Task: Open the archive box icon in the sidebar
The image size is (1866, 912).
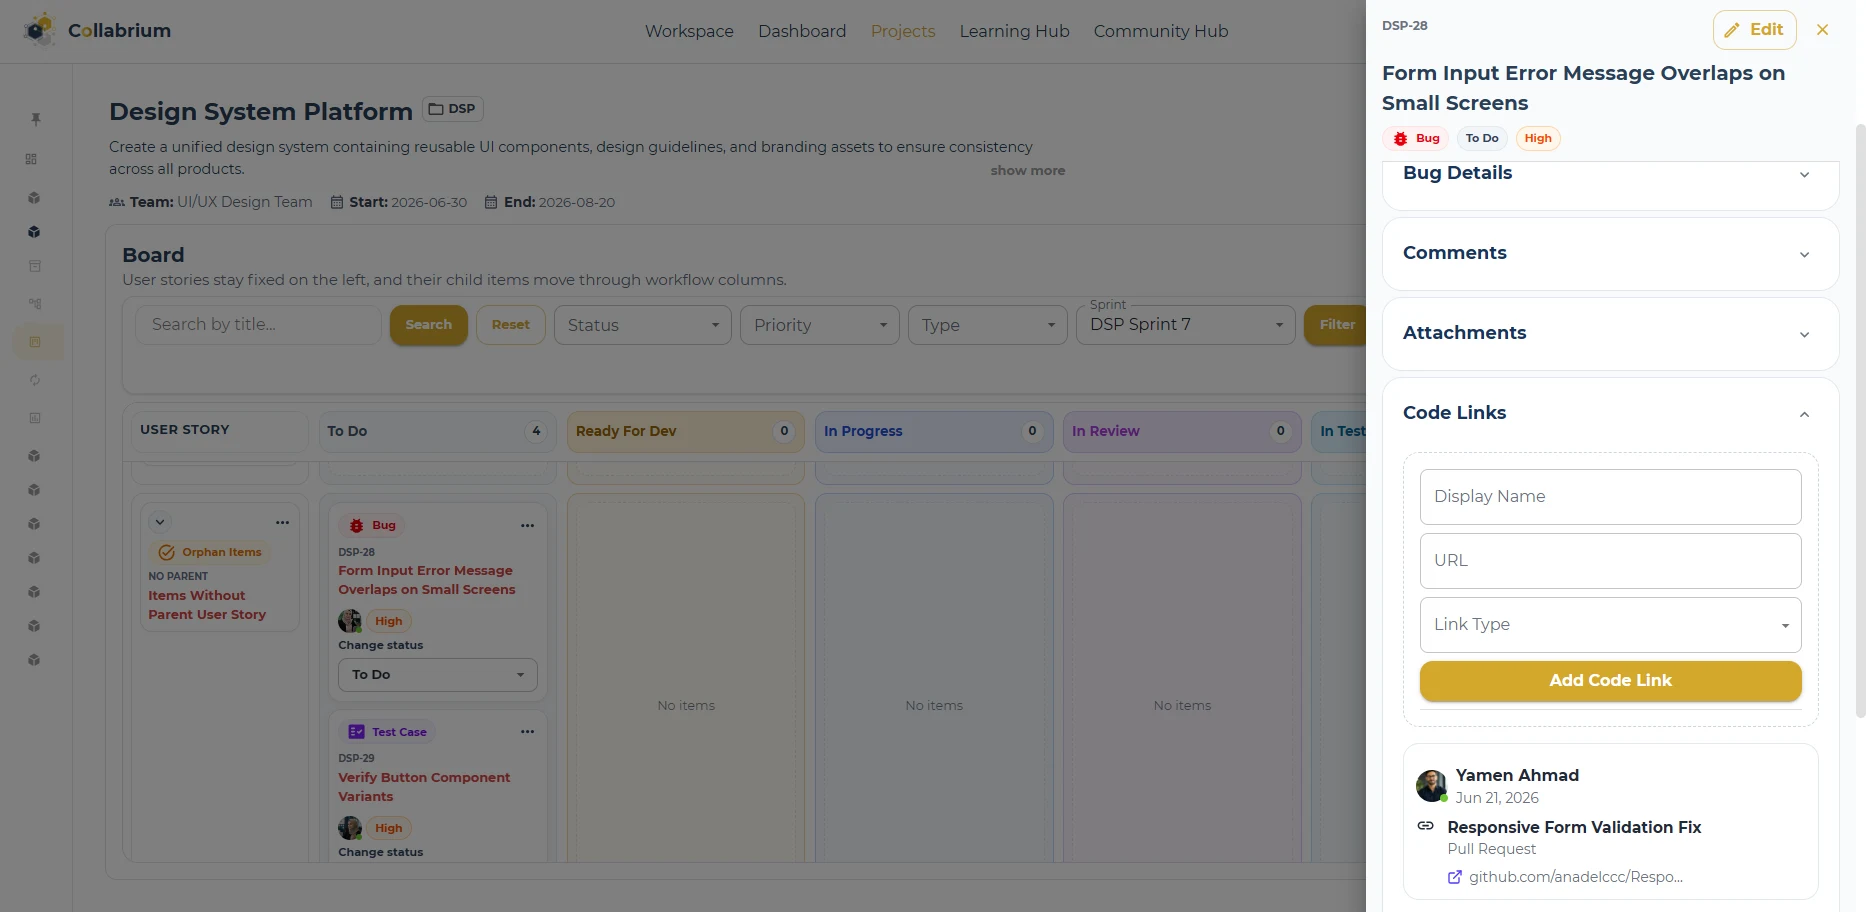Action: pyautogui.click(x=35, y=266)
